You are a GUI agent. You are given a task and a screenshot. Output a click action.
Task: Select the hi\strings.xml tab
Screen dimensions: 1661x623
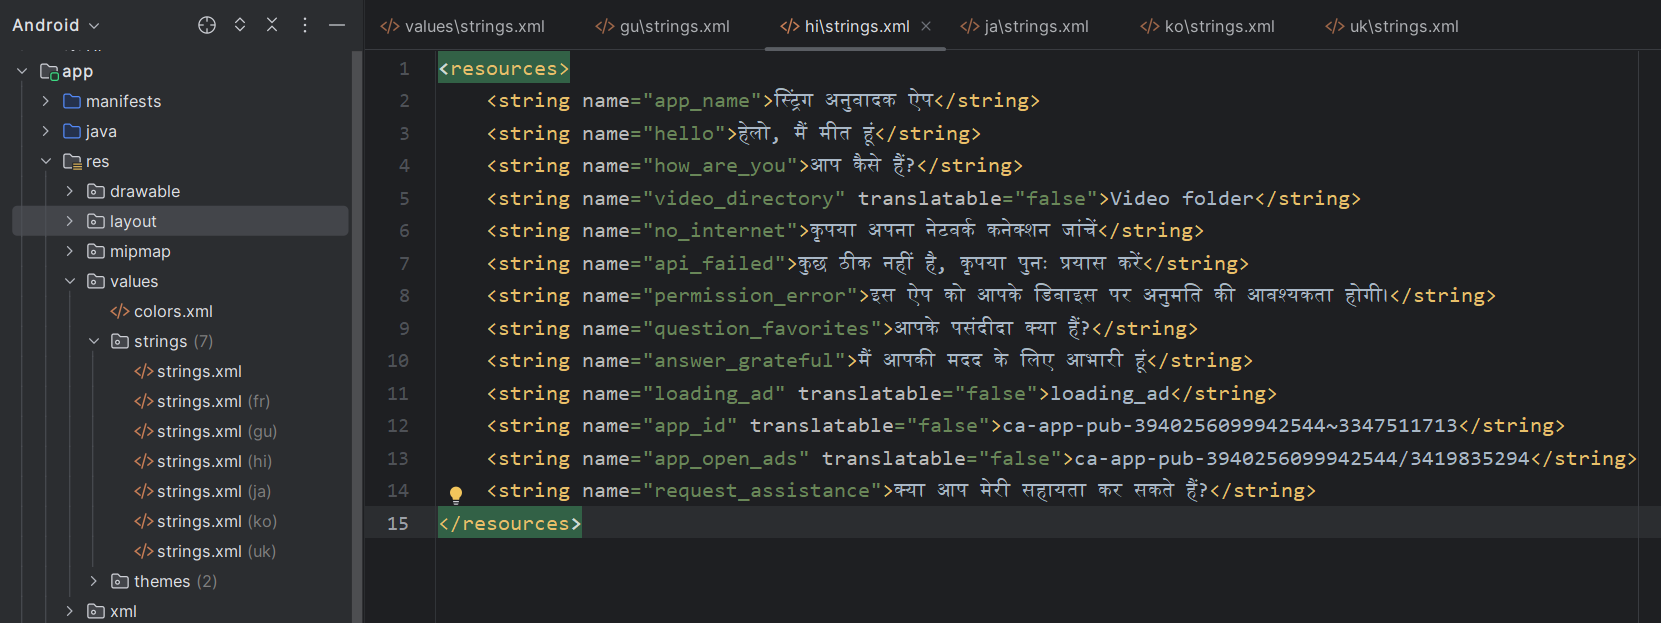(857, 26)
